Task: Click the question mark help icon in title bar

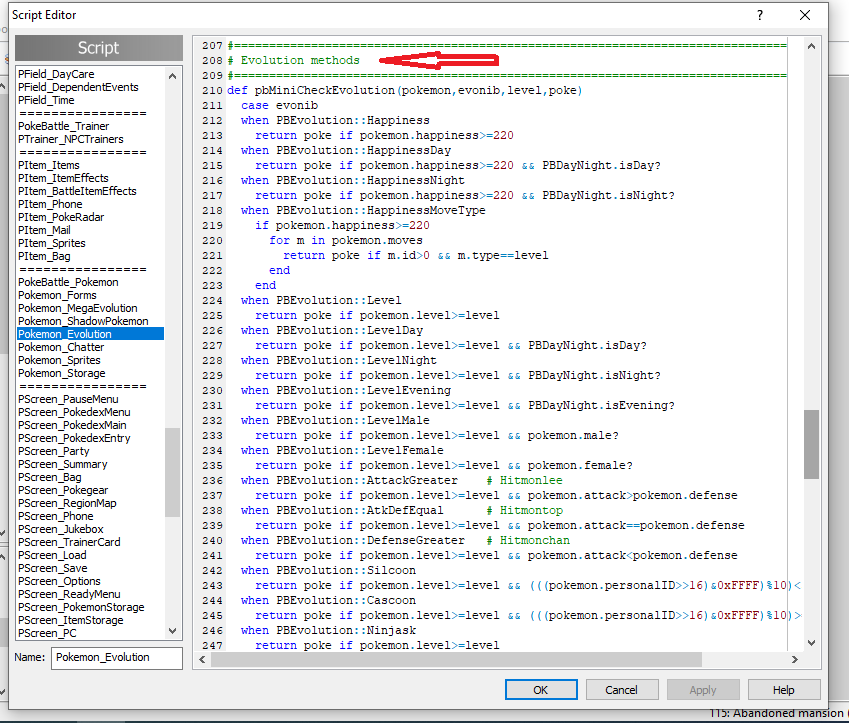Action: click(x=763, y=15)
